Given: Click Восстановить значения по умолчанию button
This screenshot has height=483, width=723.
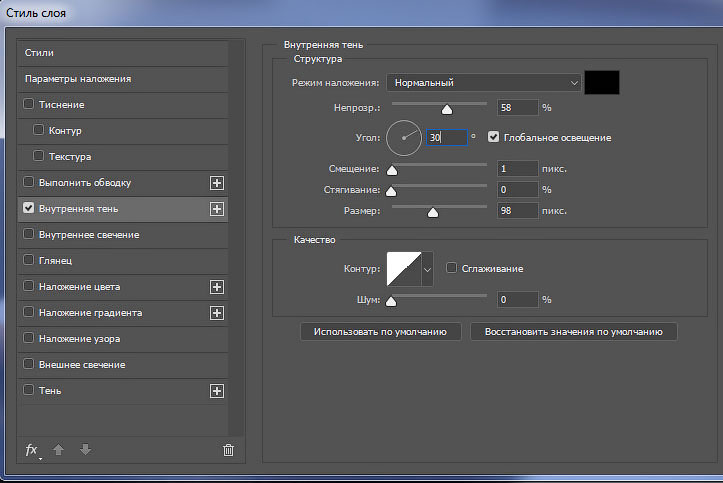Looking at the screenshot, I should tap(574, 332).
